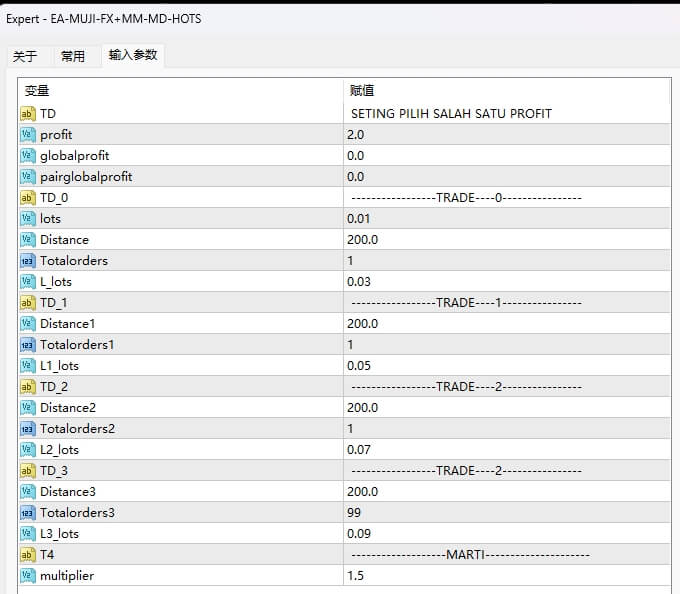Click the integer icon beside Totalorders1
Screen dimensions: 680x594
[x=27, y=345]
